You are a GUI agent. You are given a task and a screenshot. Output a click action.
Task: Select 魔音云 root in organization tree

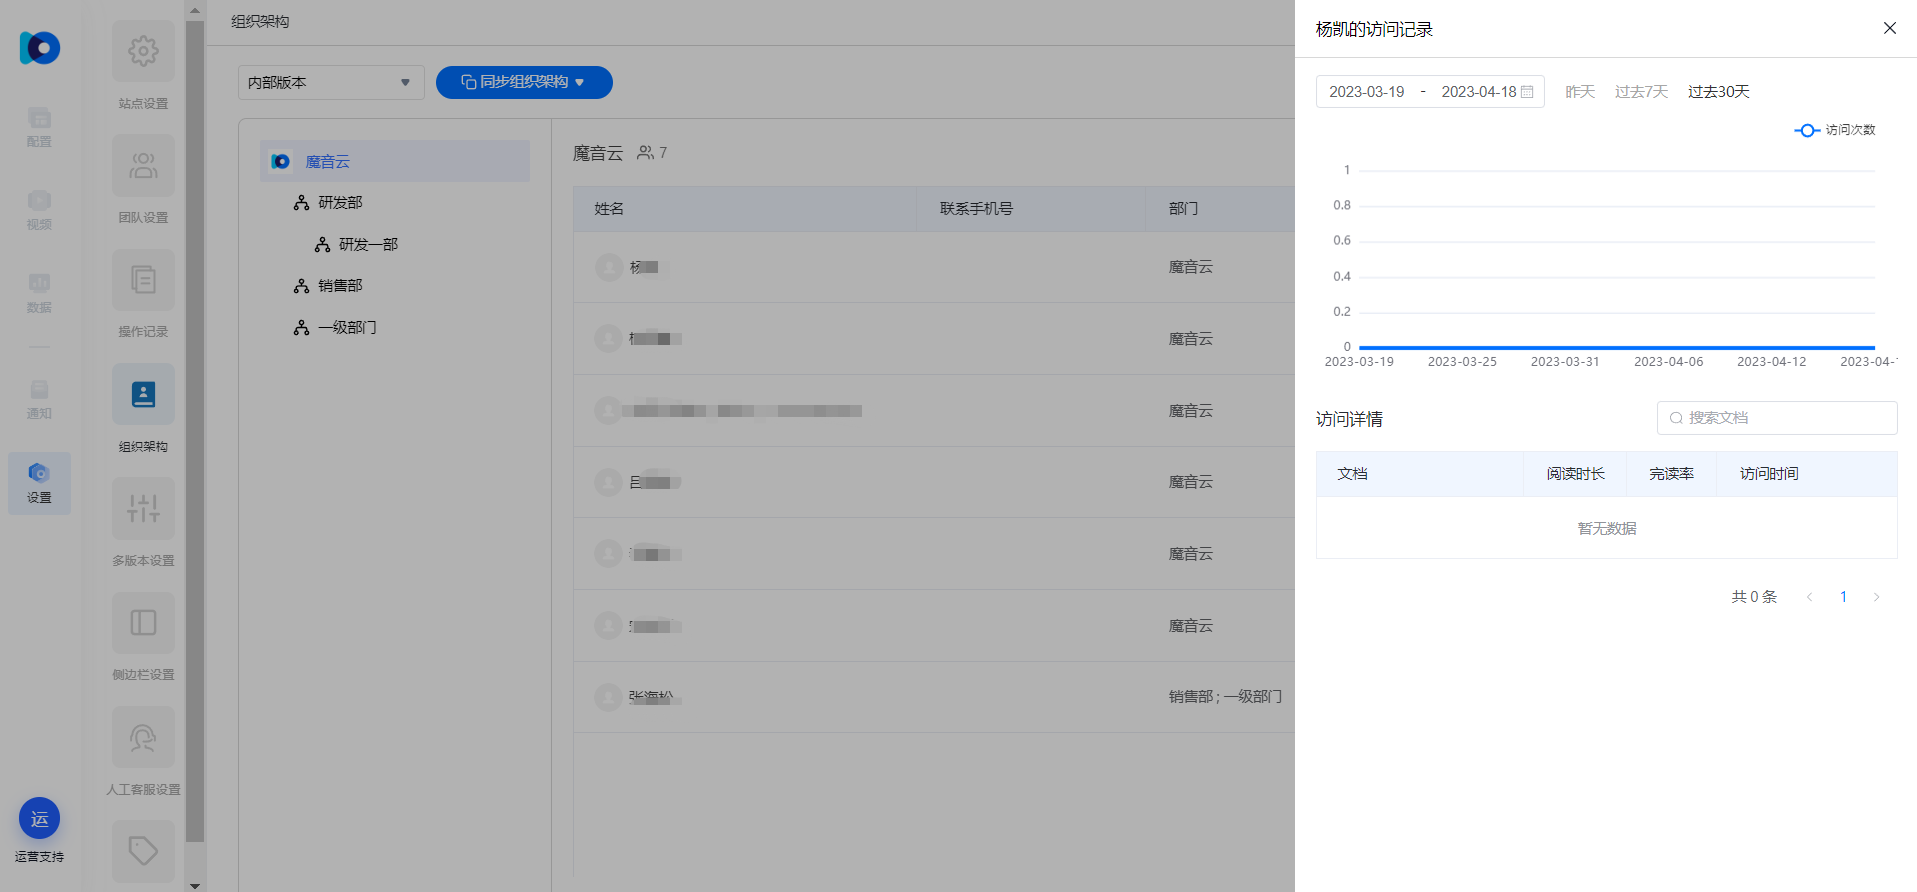click(394, 161)
